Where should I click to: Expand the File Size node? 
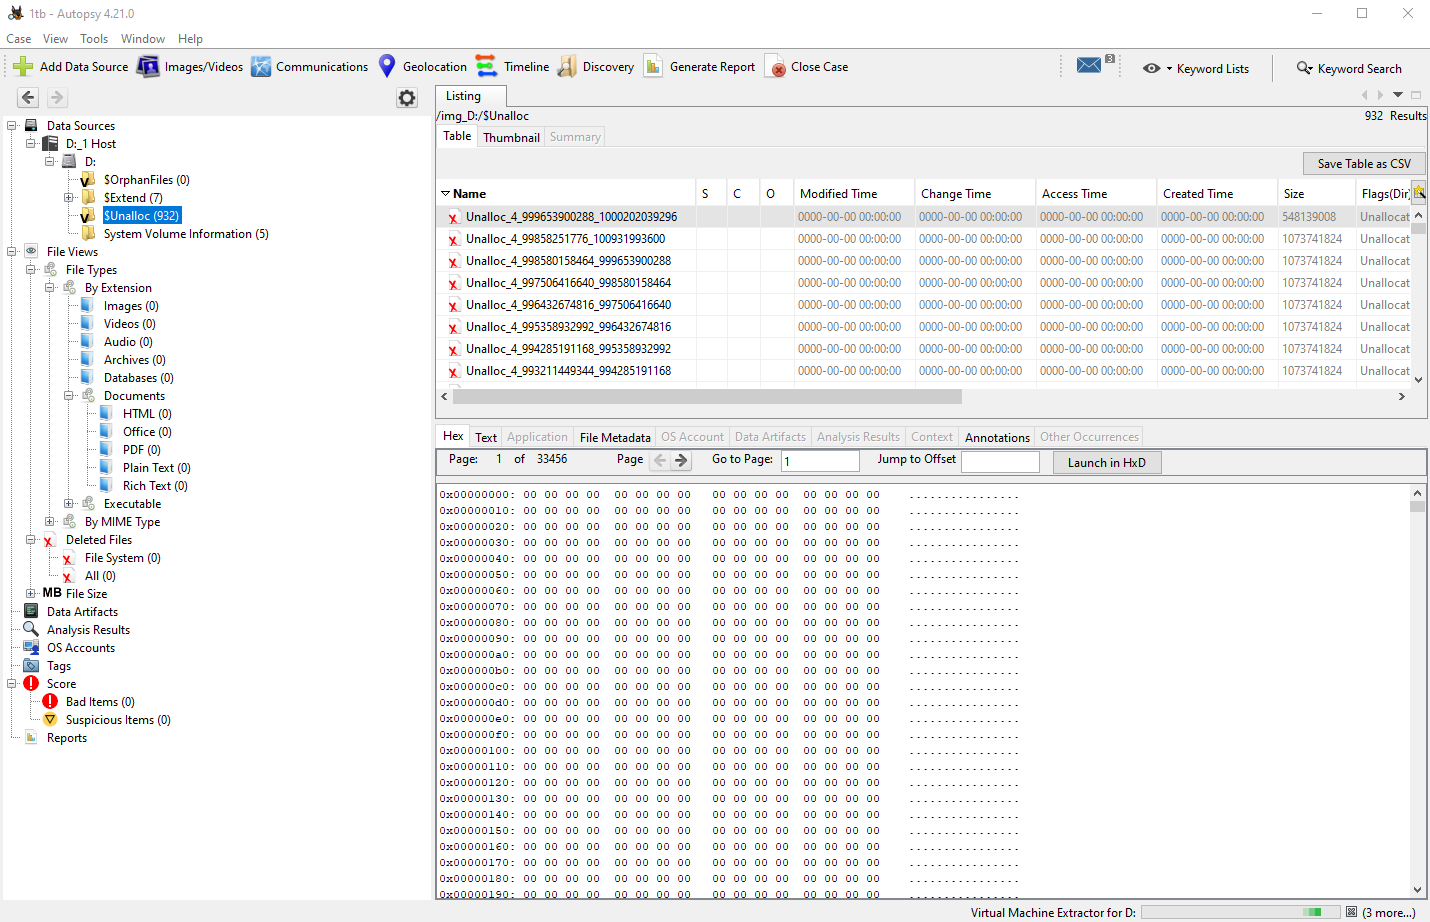31,594
